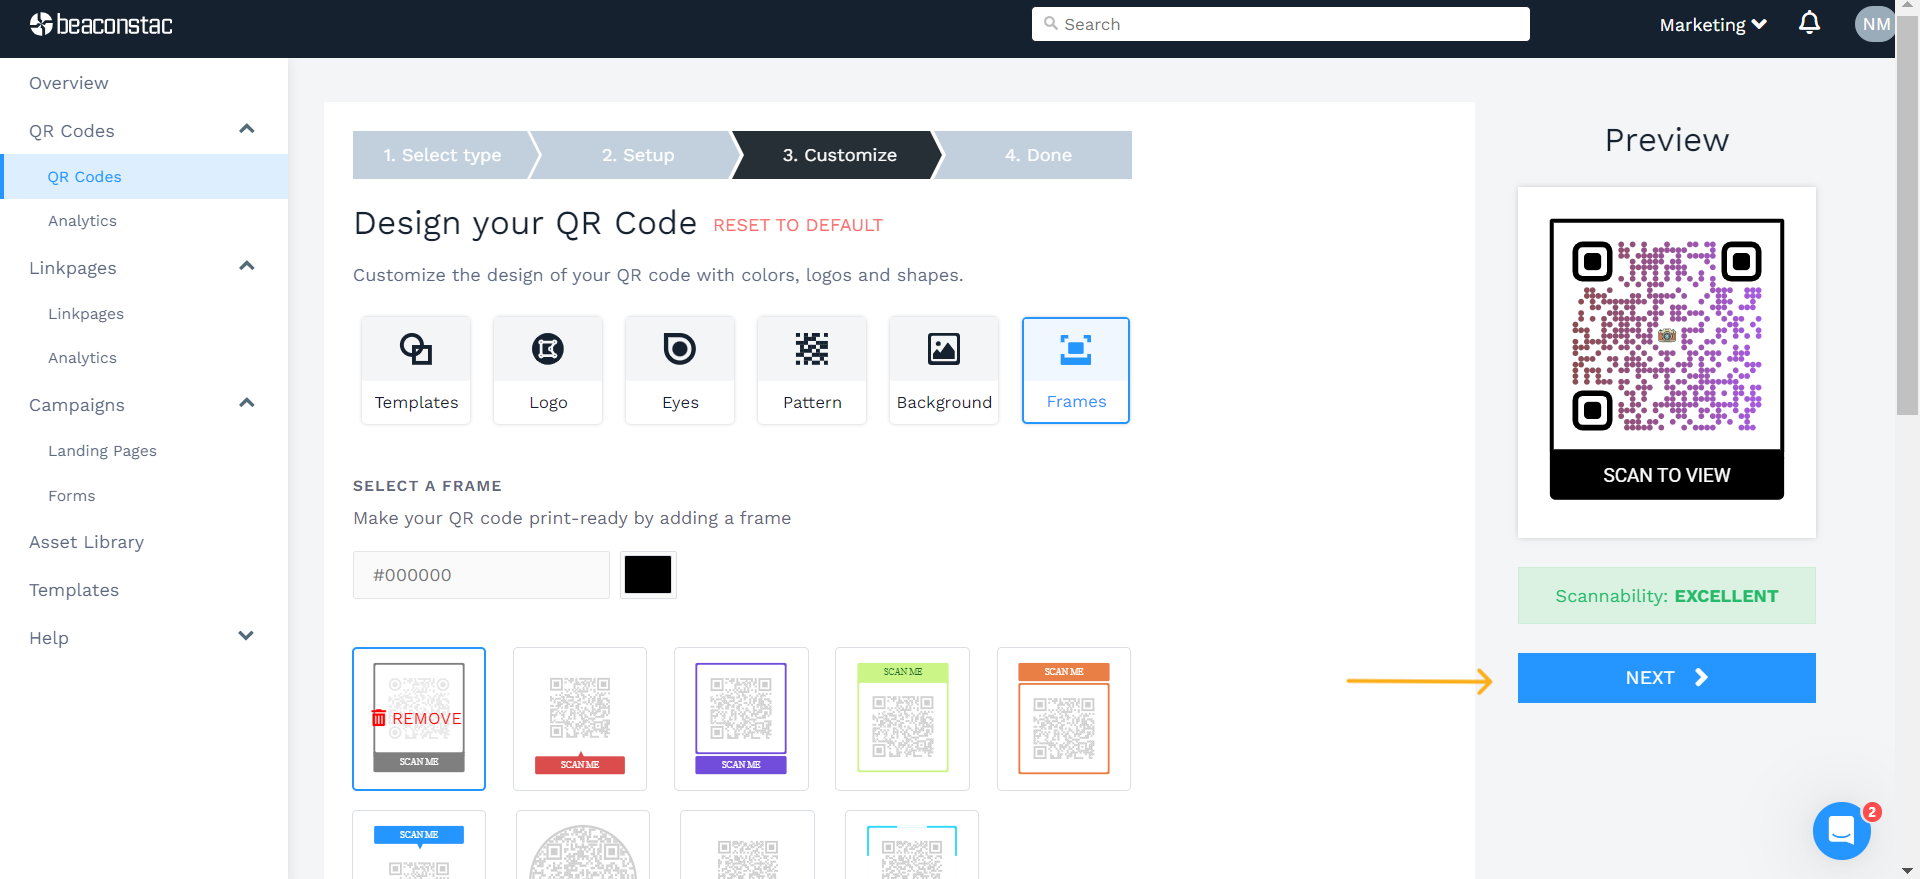The width and height of the screenshot is (1920, 879).
Task: Click the SELECT A FRAME heading
Action: coord(427,486)
